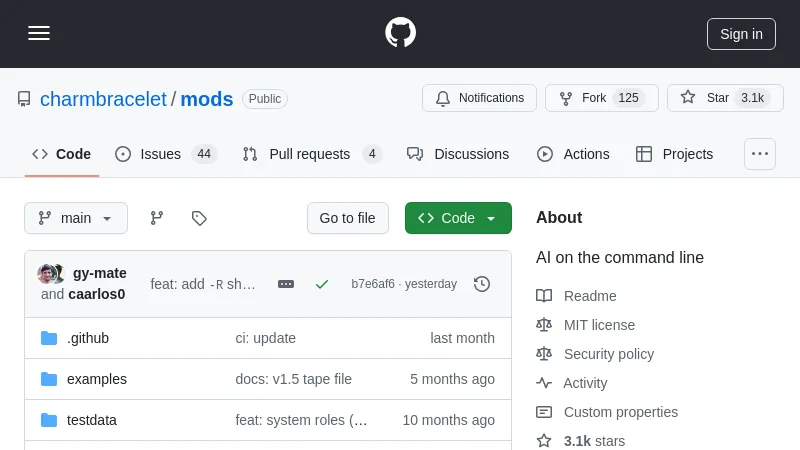Image resolution: width=800 pixels, height=450 pixels.
Task: View commit history clock icon
Action: [482, 284]
